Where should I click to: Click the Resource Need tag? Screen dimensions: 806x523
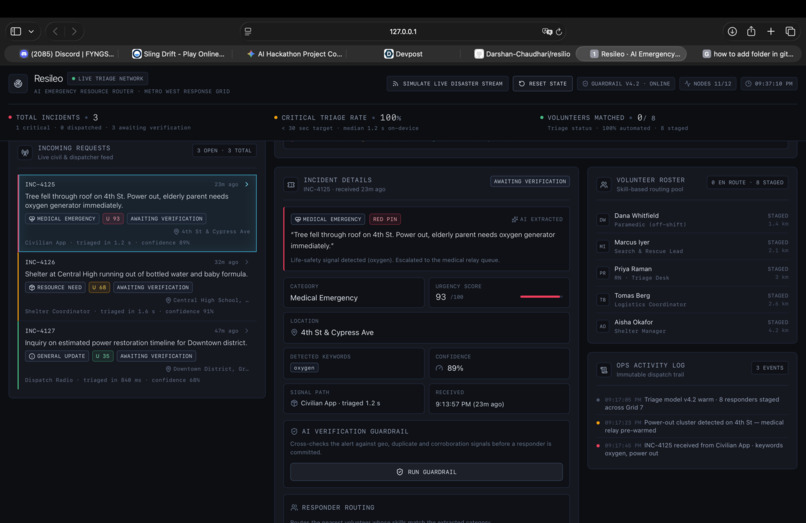56,287
